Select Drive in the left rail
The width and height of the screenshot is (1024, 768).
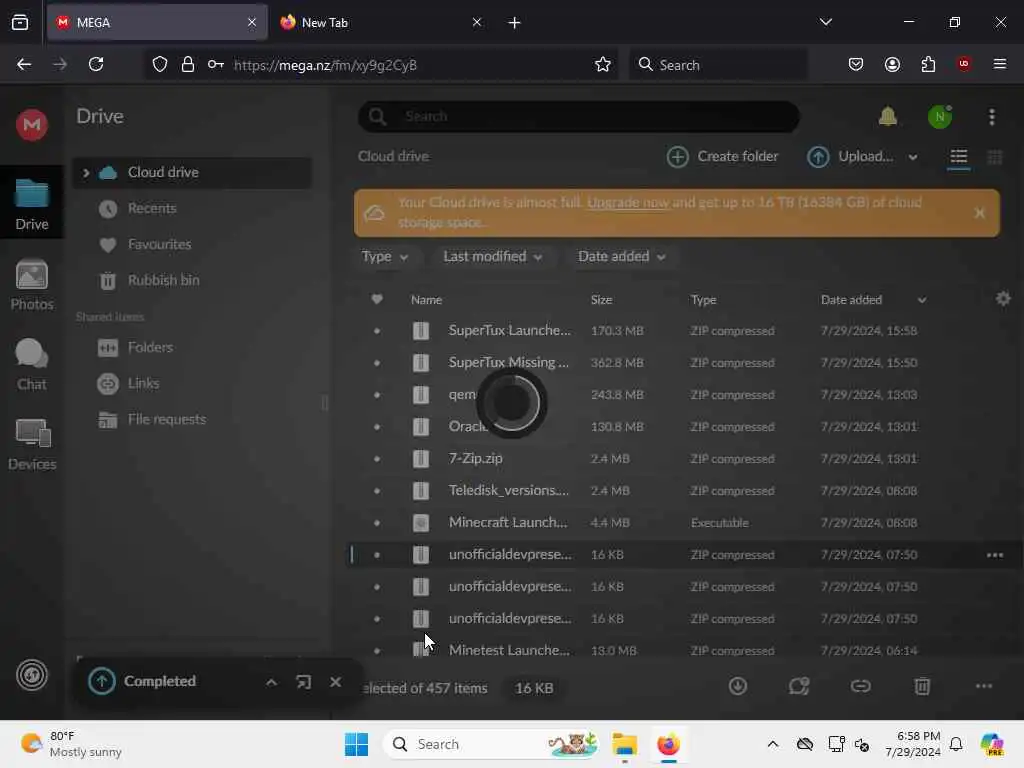(31, 204)
